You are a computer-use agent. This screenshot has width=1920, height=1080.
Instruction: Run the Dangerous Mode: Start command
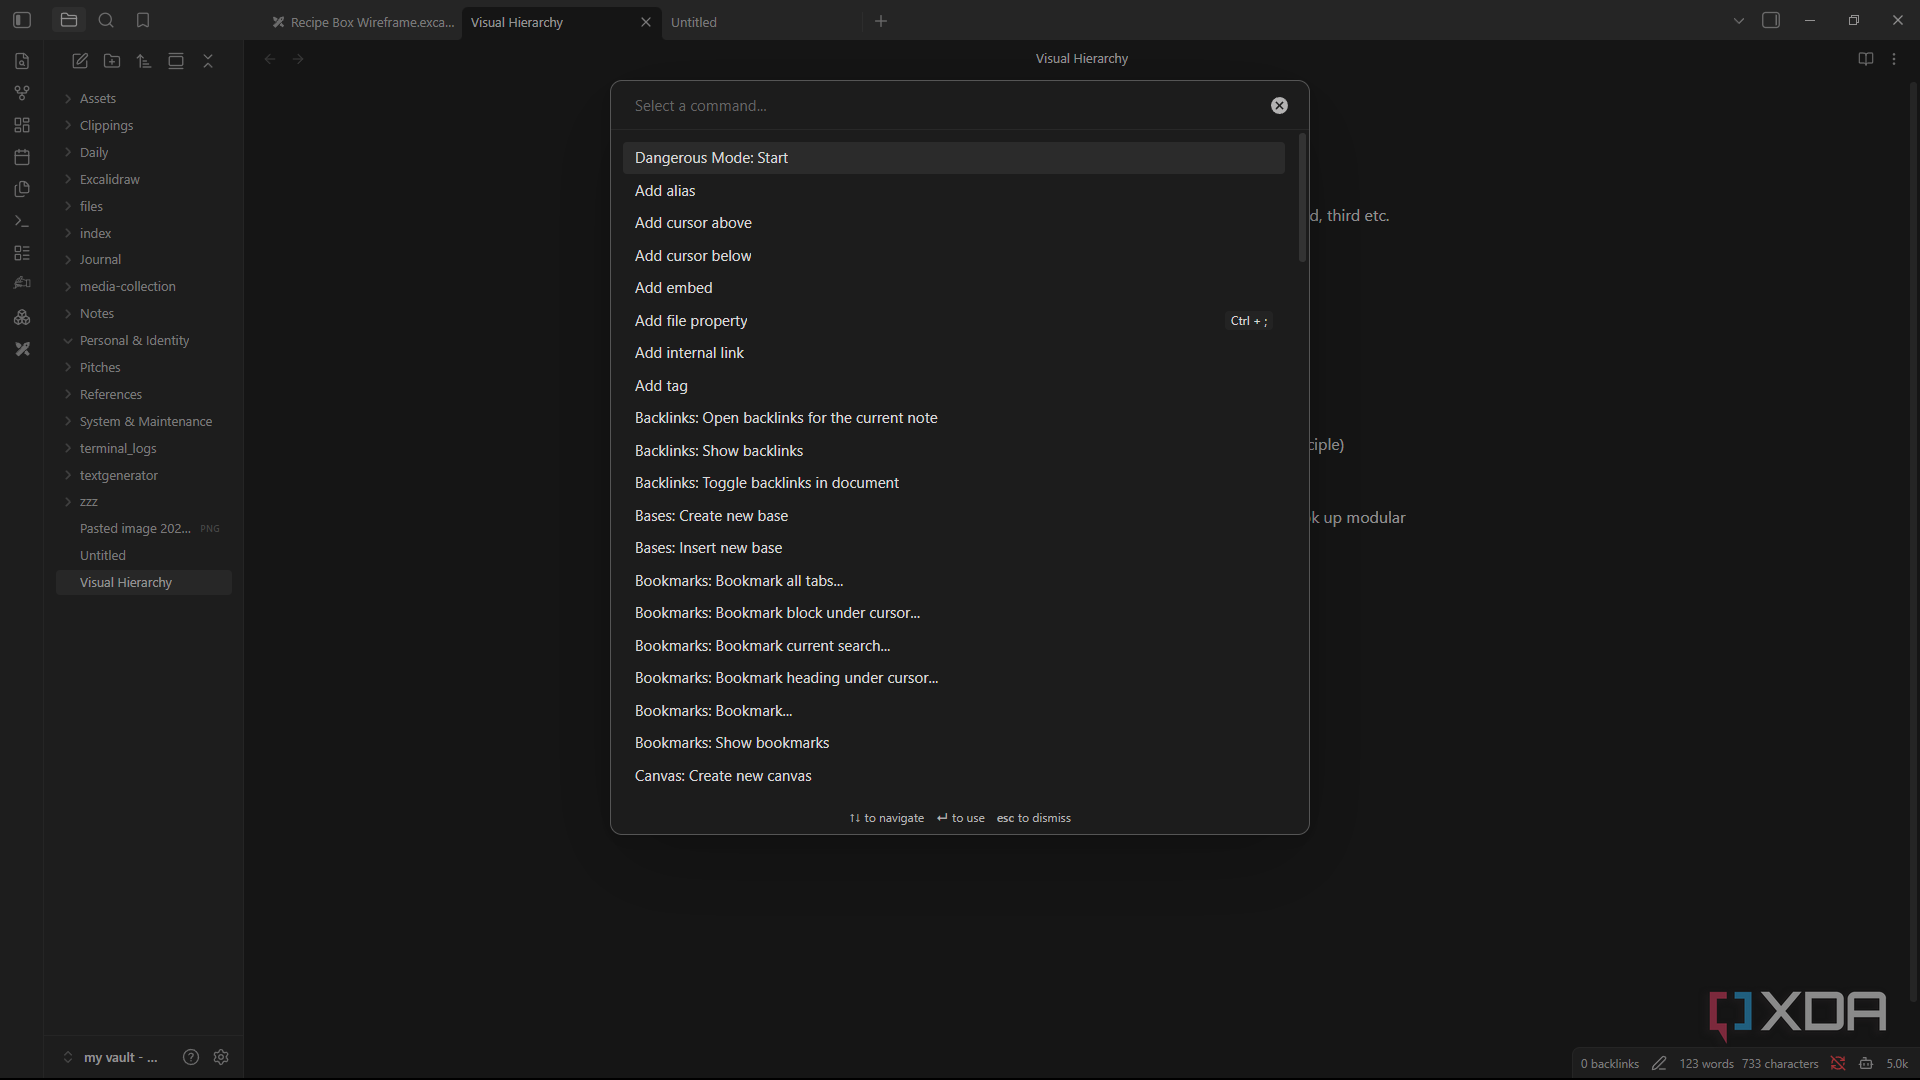[953, 158]
